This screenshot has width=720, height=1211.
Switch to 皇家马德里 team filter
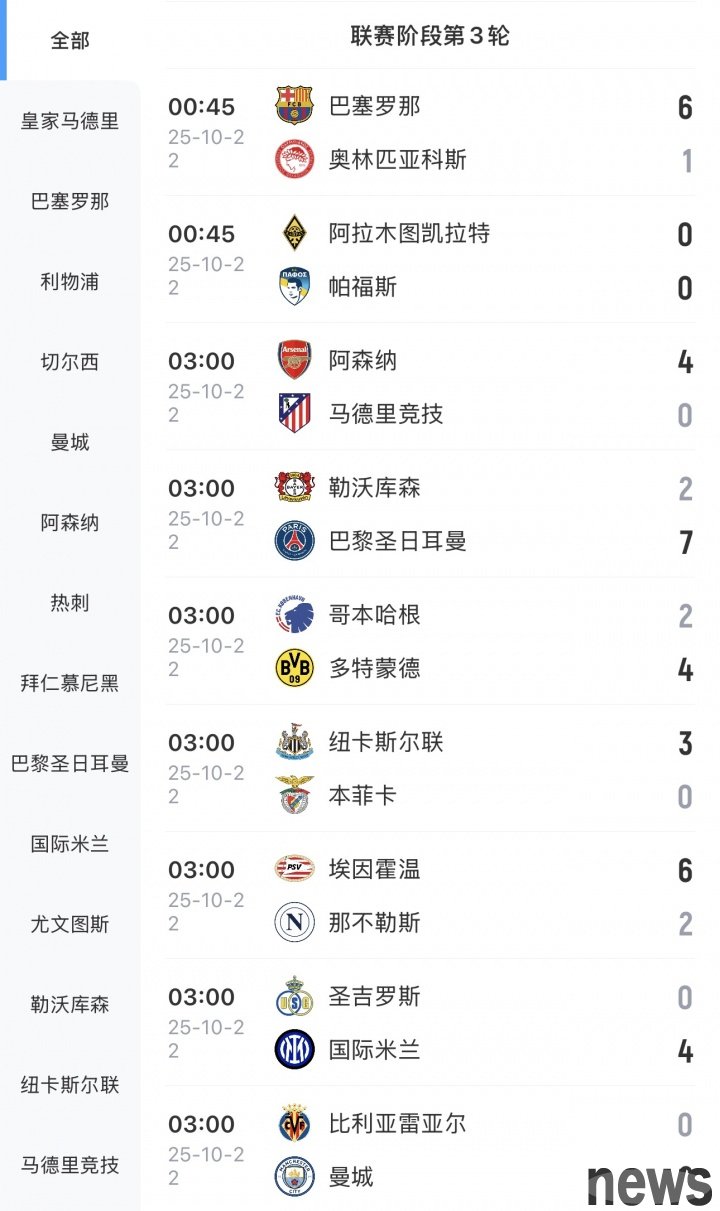point(70,121)
